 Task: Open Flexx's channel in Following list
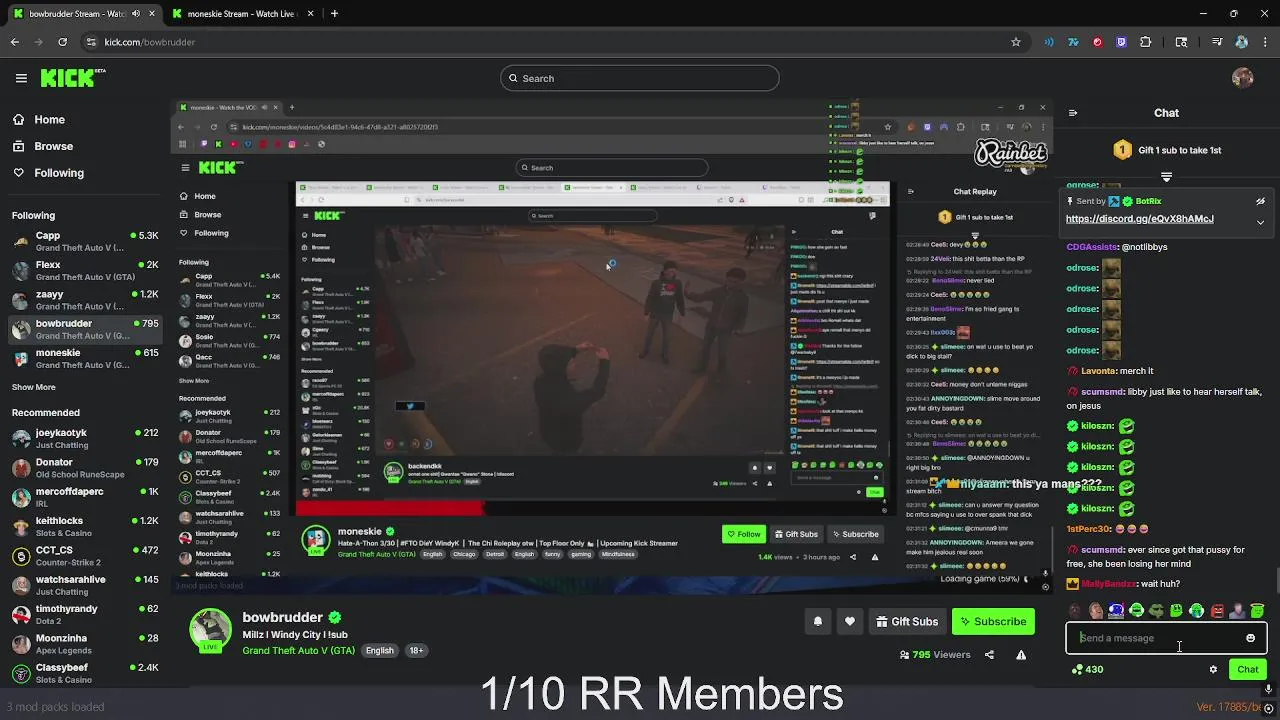(85, 270)
